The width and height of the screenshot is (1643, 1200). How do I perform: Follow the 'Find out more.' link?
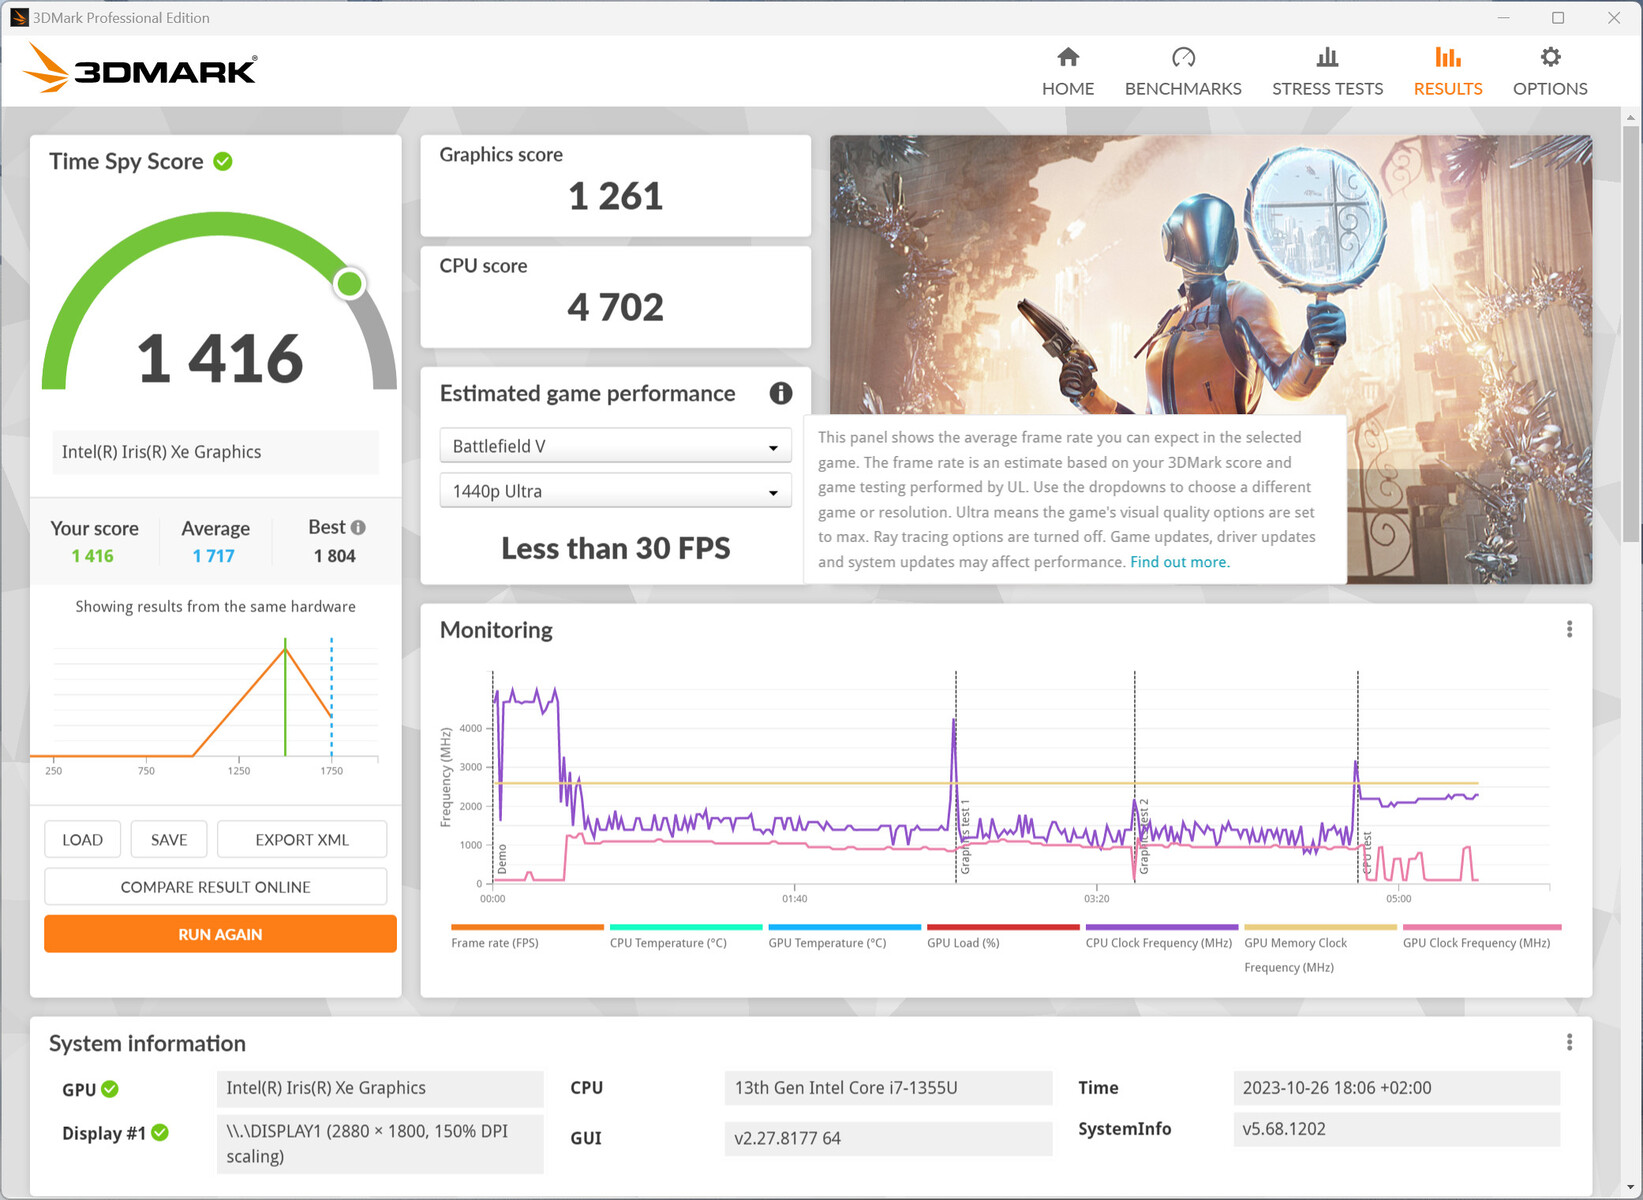pyautogui.click(x=1180, y=562)
